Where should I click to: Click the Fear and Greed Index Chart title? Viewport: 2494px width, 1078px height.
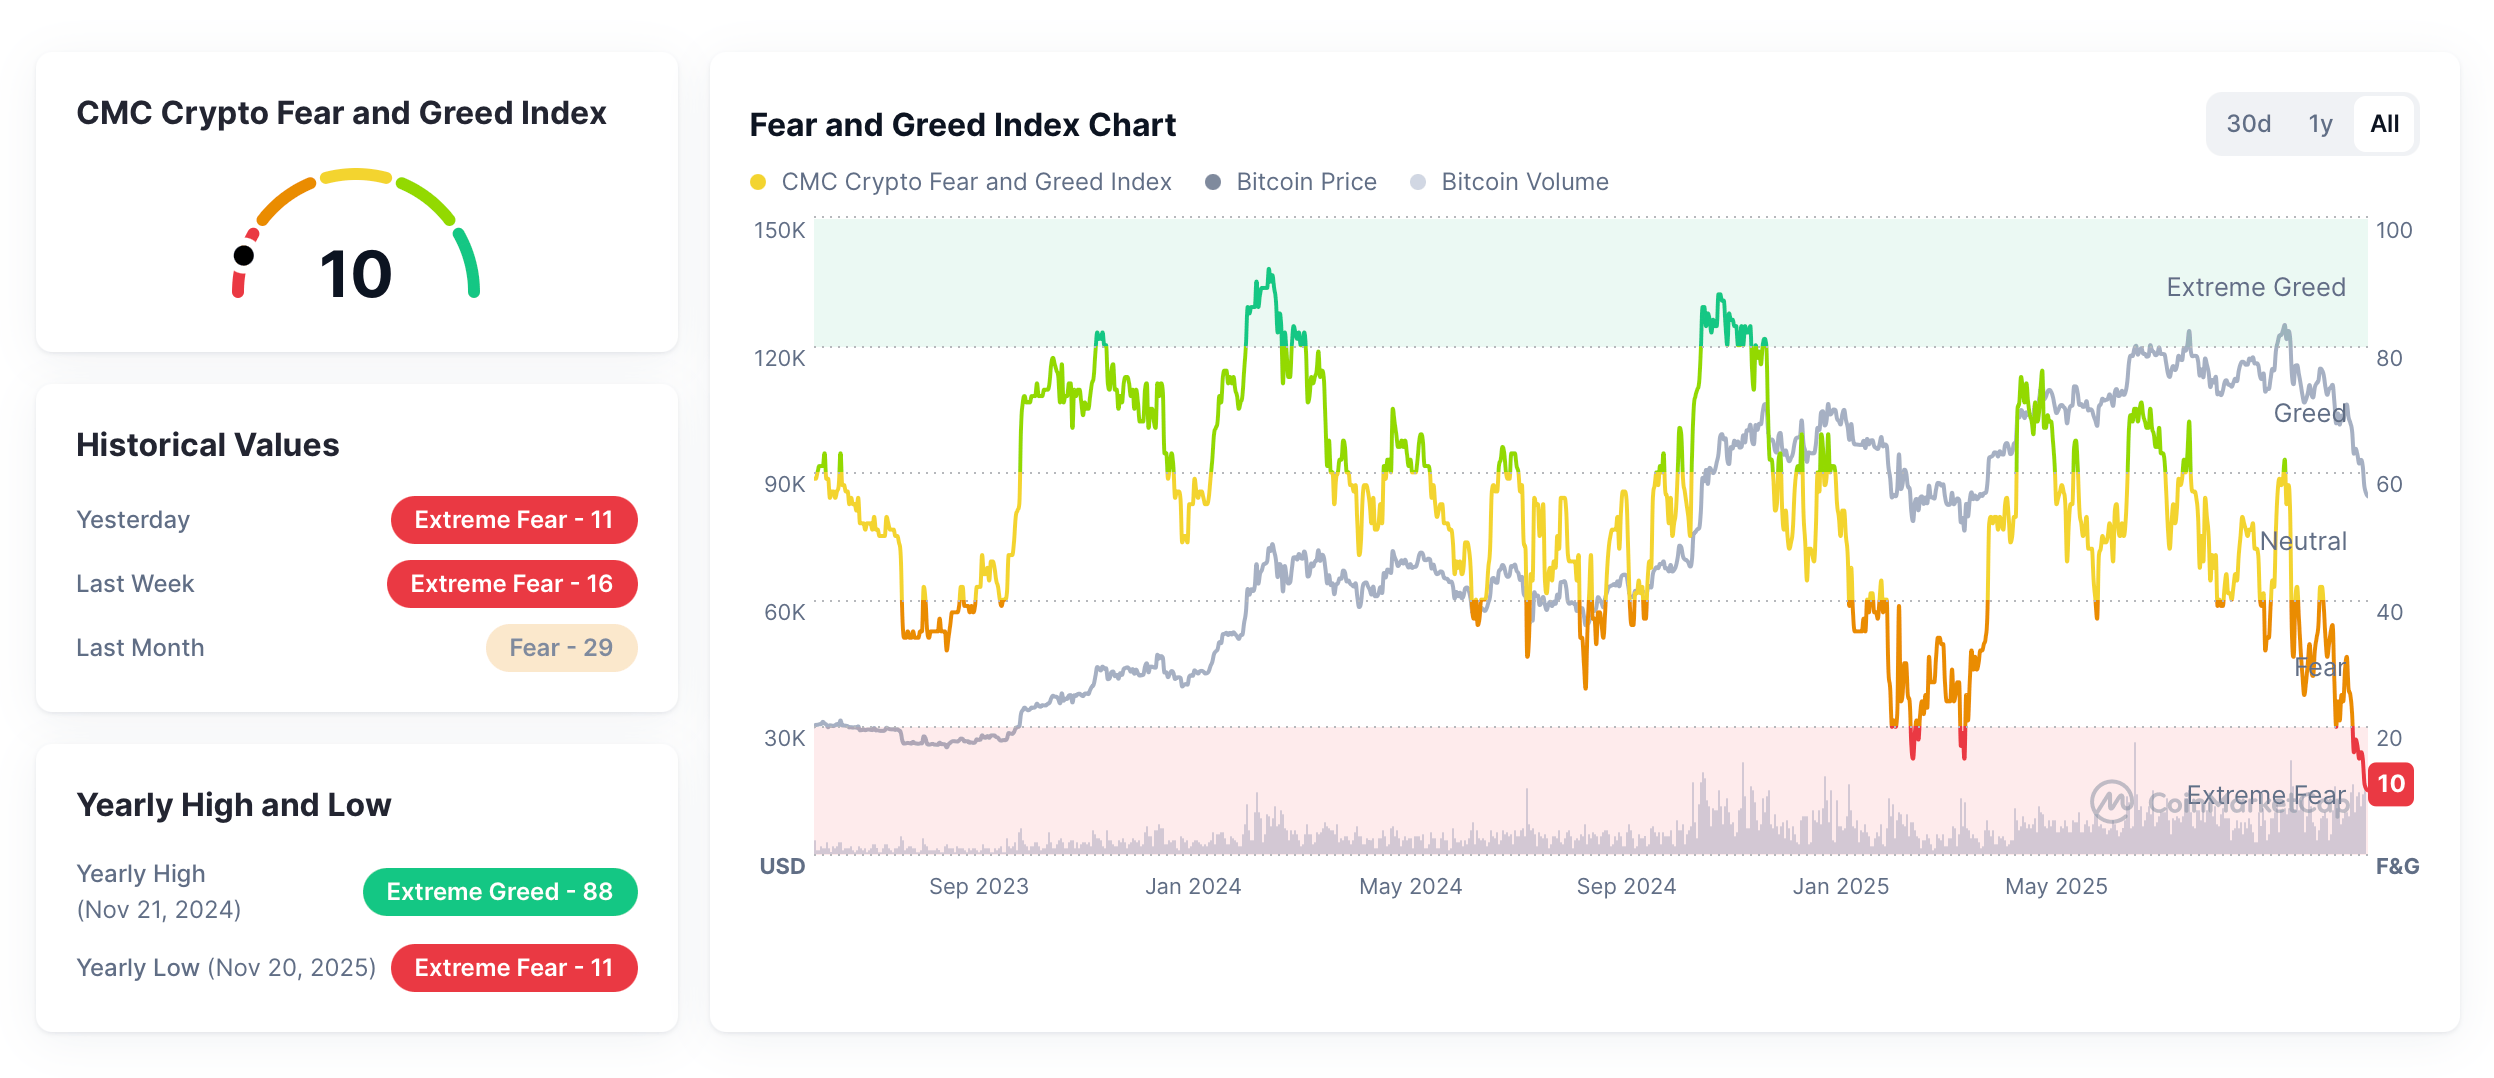click(x=961, y=126)
